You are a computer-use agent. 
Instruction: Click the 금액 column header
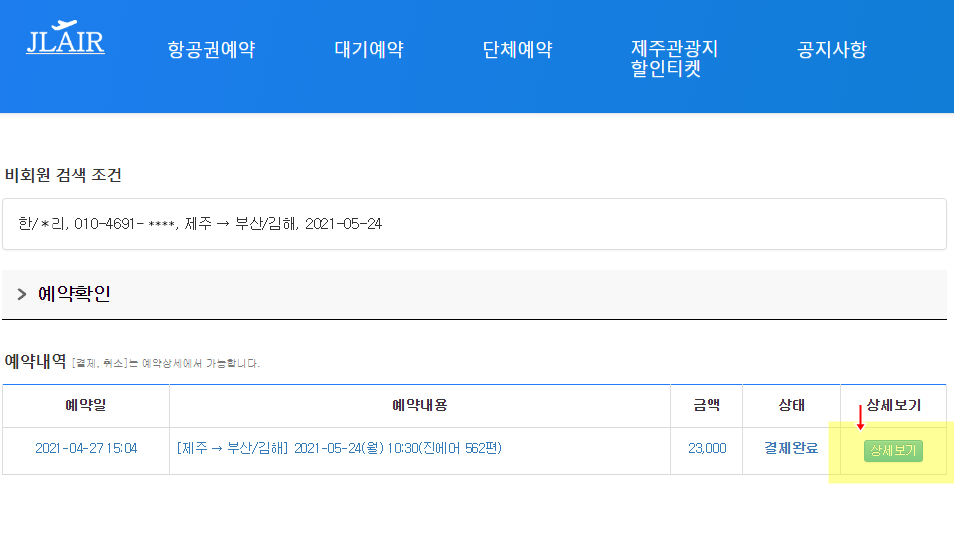click(706, 406)
